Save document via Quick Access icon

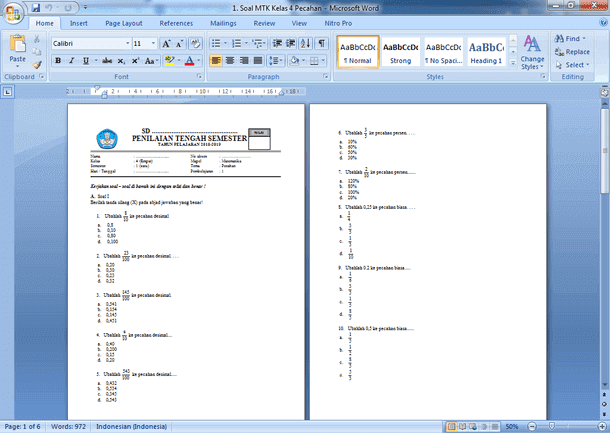(36, 7)
